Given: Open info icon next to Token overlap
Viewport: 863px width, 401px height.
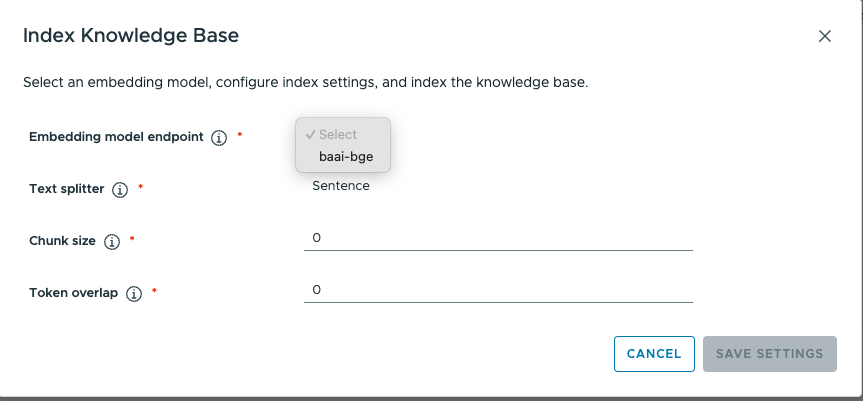Looking at the screenshot, I should click(134, 294).
